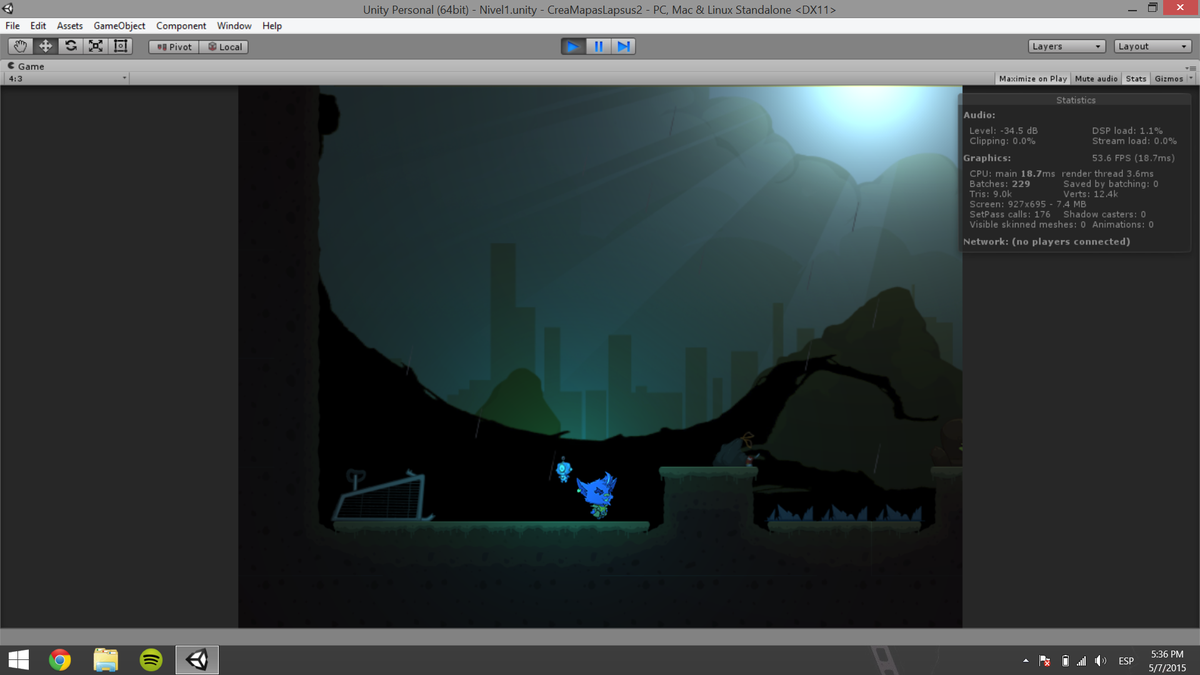Select the Rect transform tool

pos(120,46)
